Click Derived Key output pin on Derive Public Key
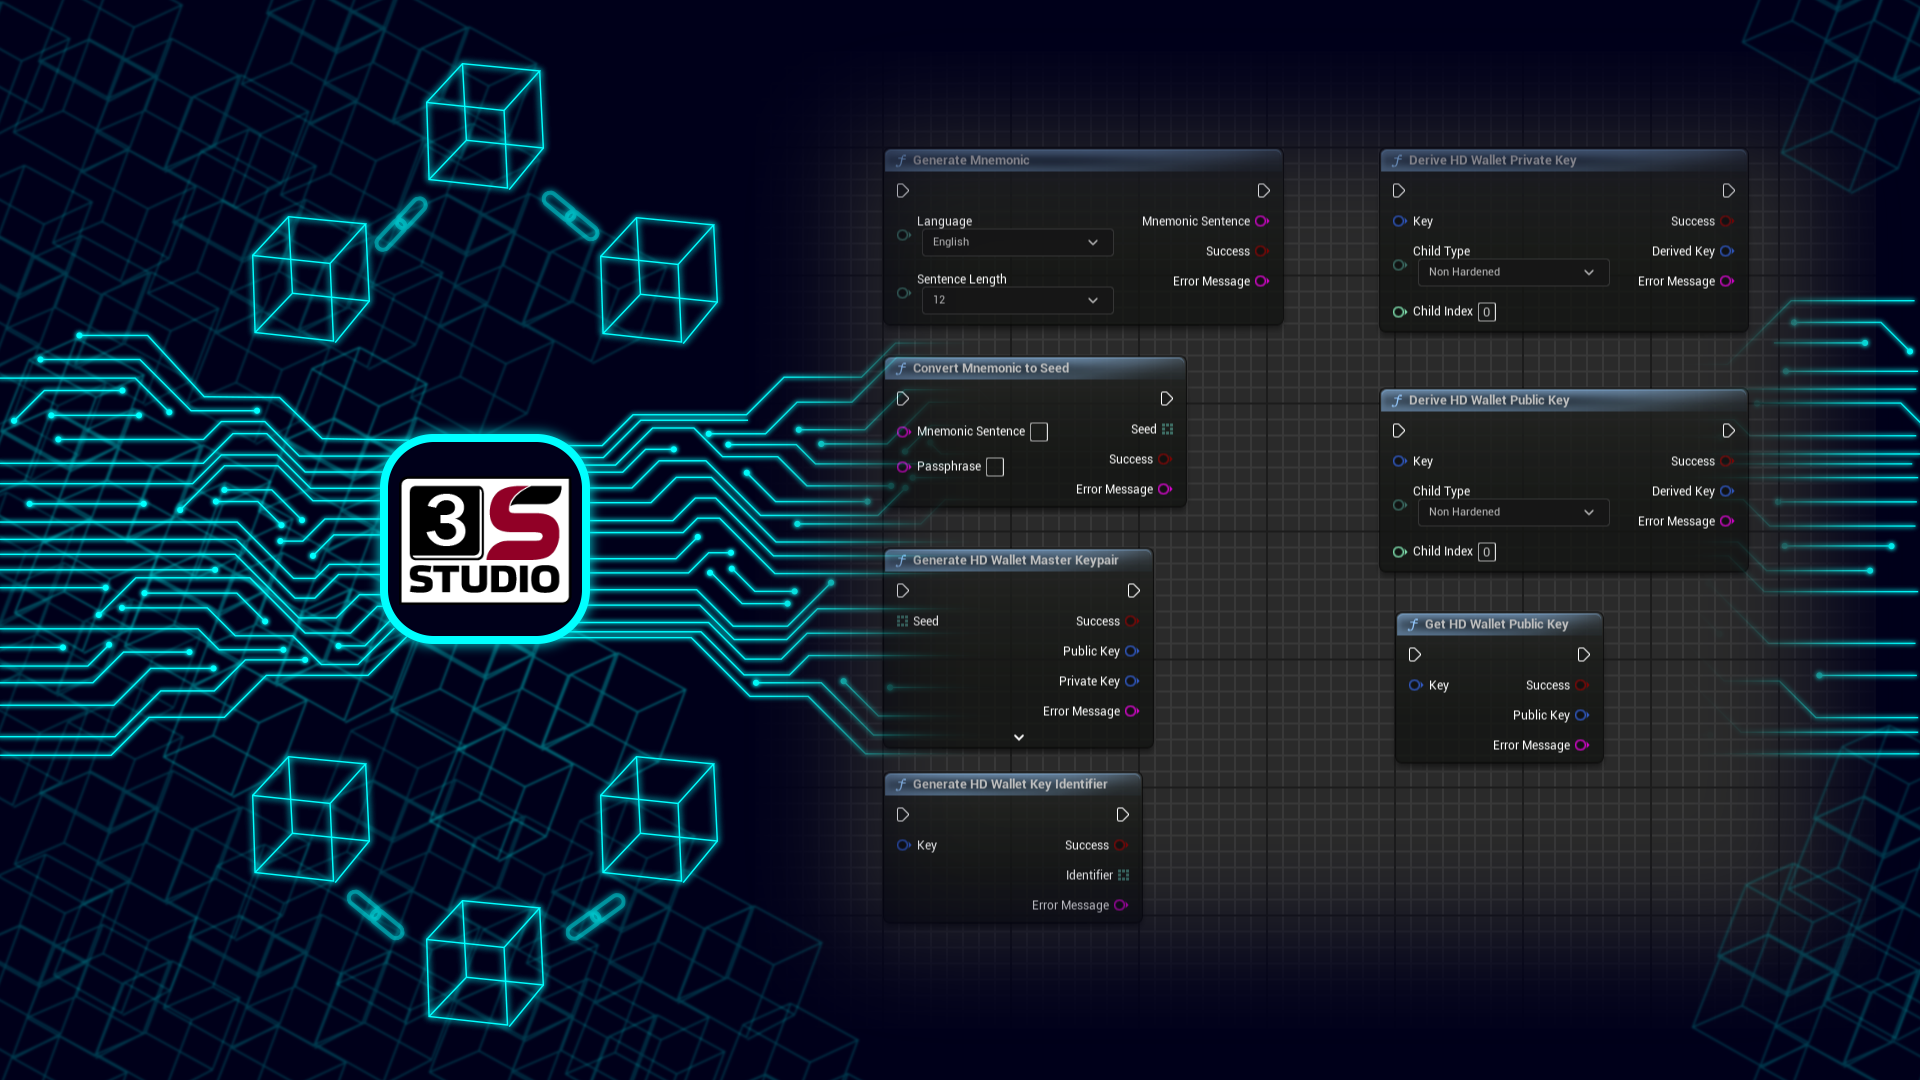 pos(1727,491)
